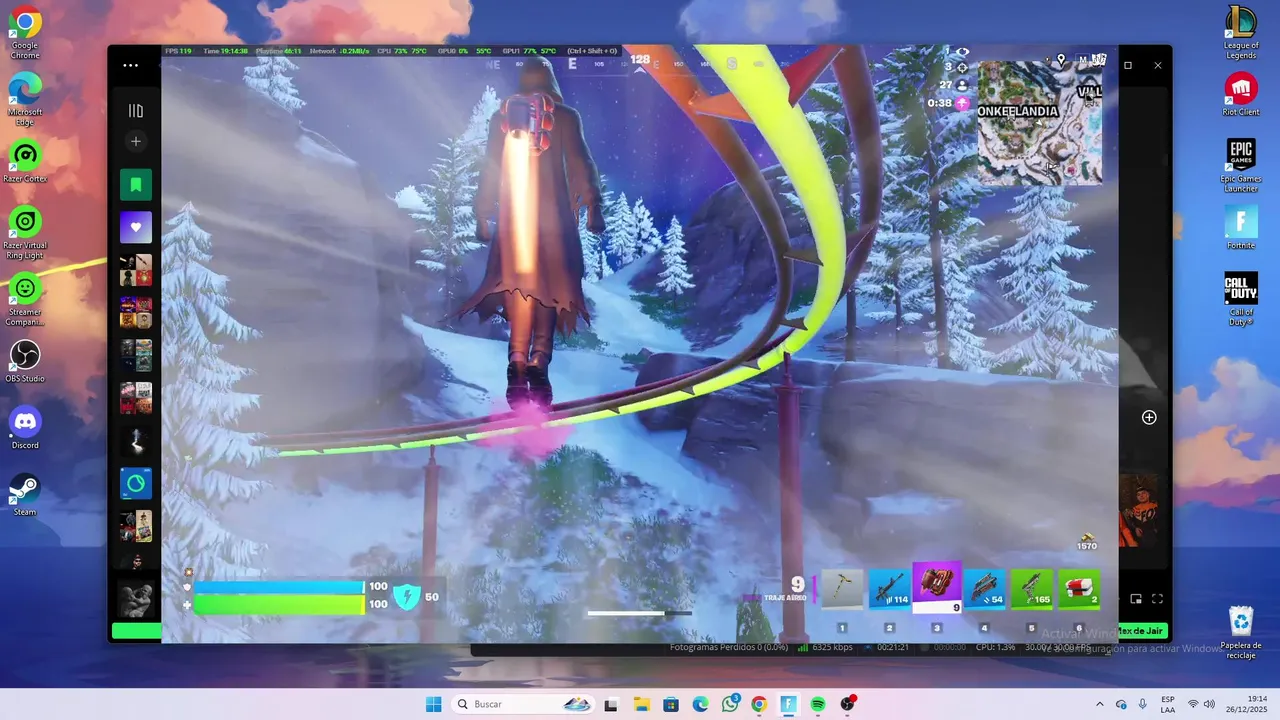Open Windows Start menu

(433, 704)
